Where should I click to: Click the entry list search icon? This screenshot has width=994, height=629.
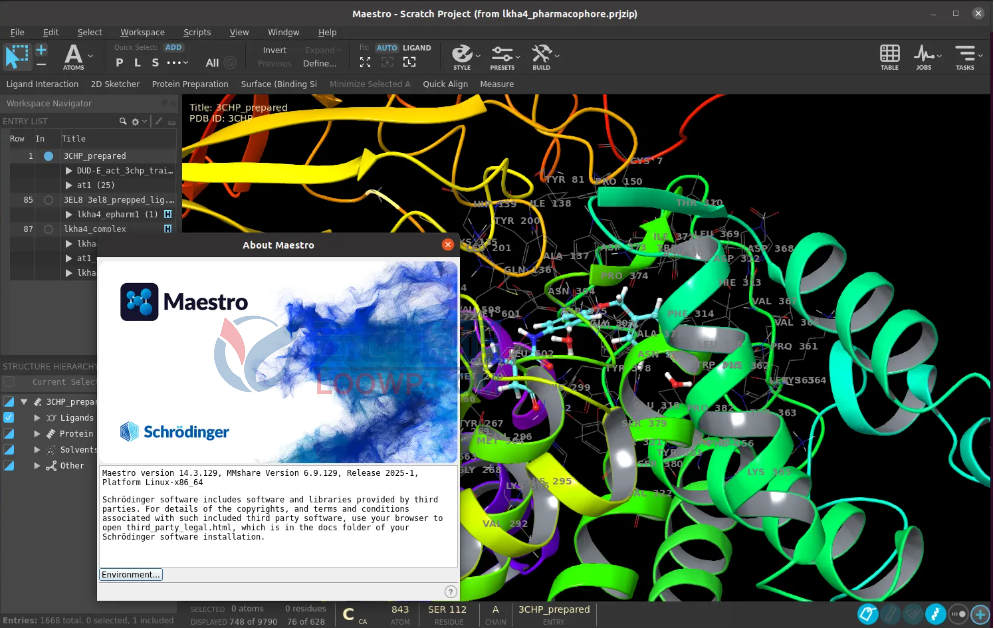coord(122,121)
